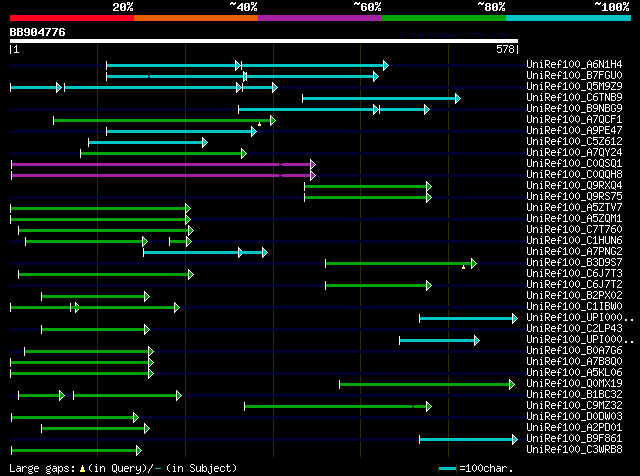Select the UniRef100_C5Z612 label

[x=574, y=142]
